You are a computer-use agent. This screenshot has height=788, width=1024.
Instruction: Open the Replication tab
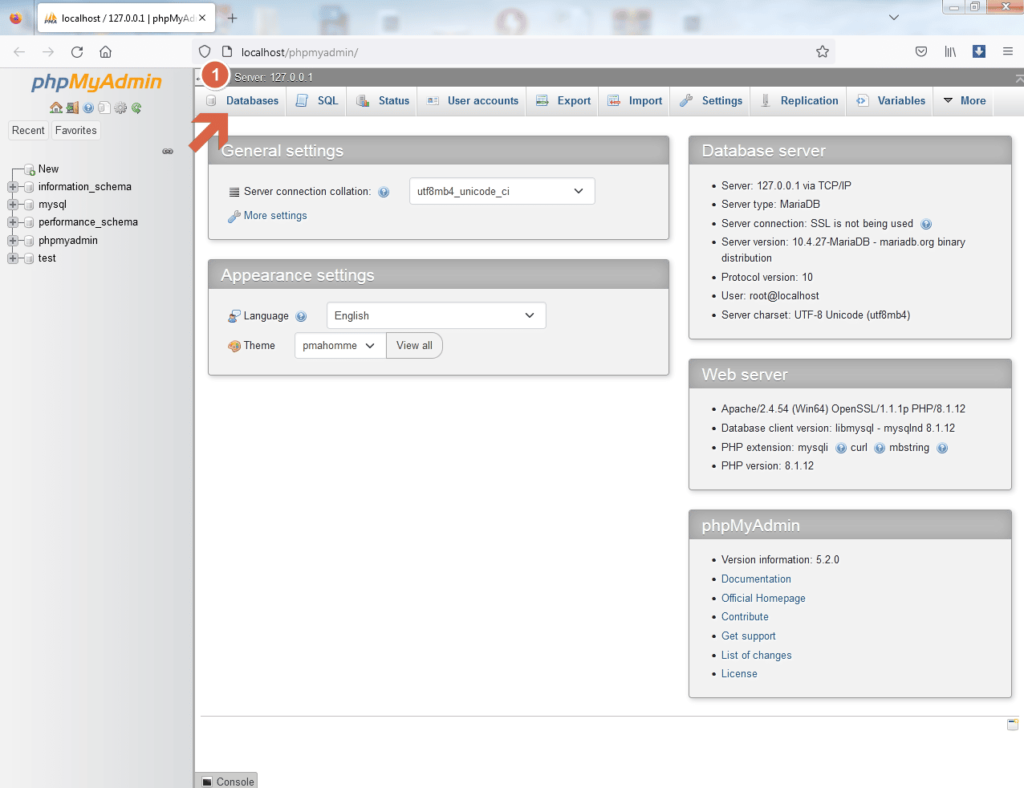point(799,101)
